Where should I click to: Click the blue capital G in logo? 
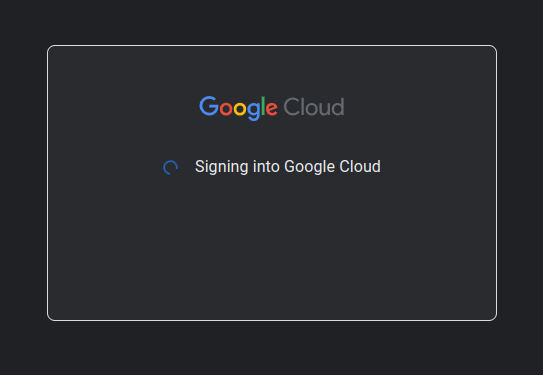(x=209, y=106)
